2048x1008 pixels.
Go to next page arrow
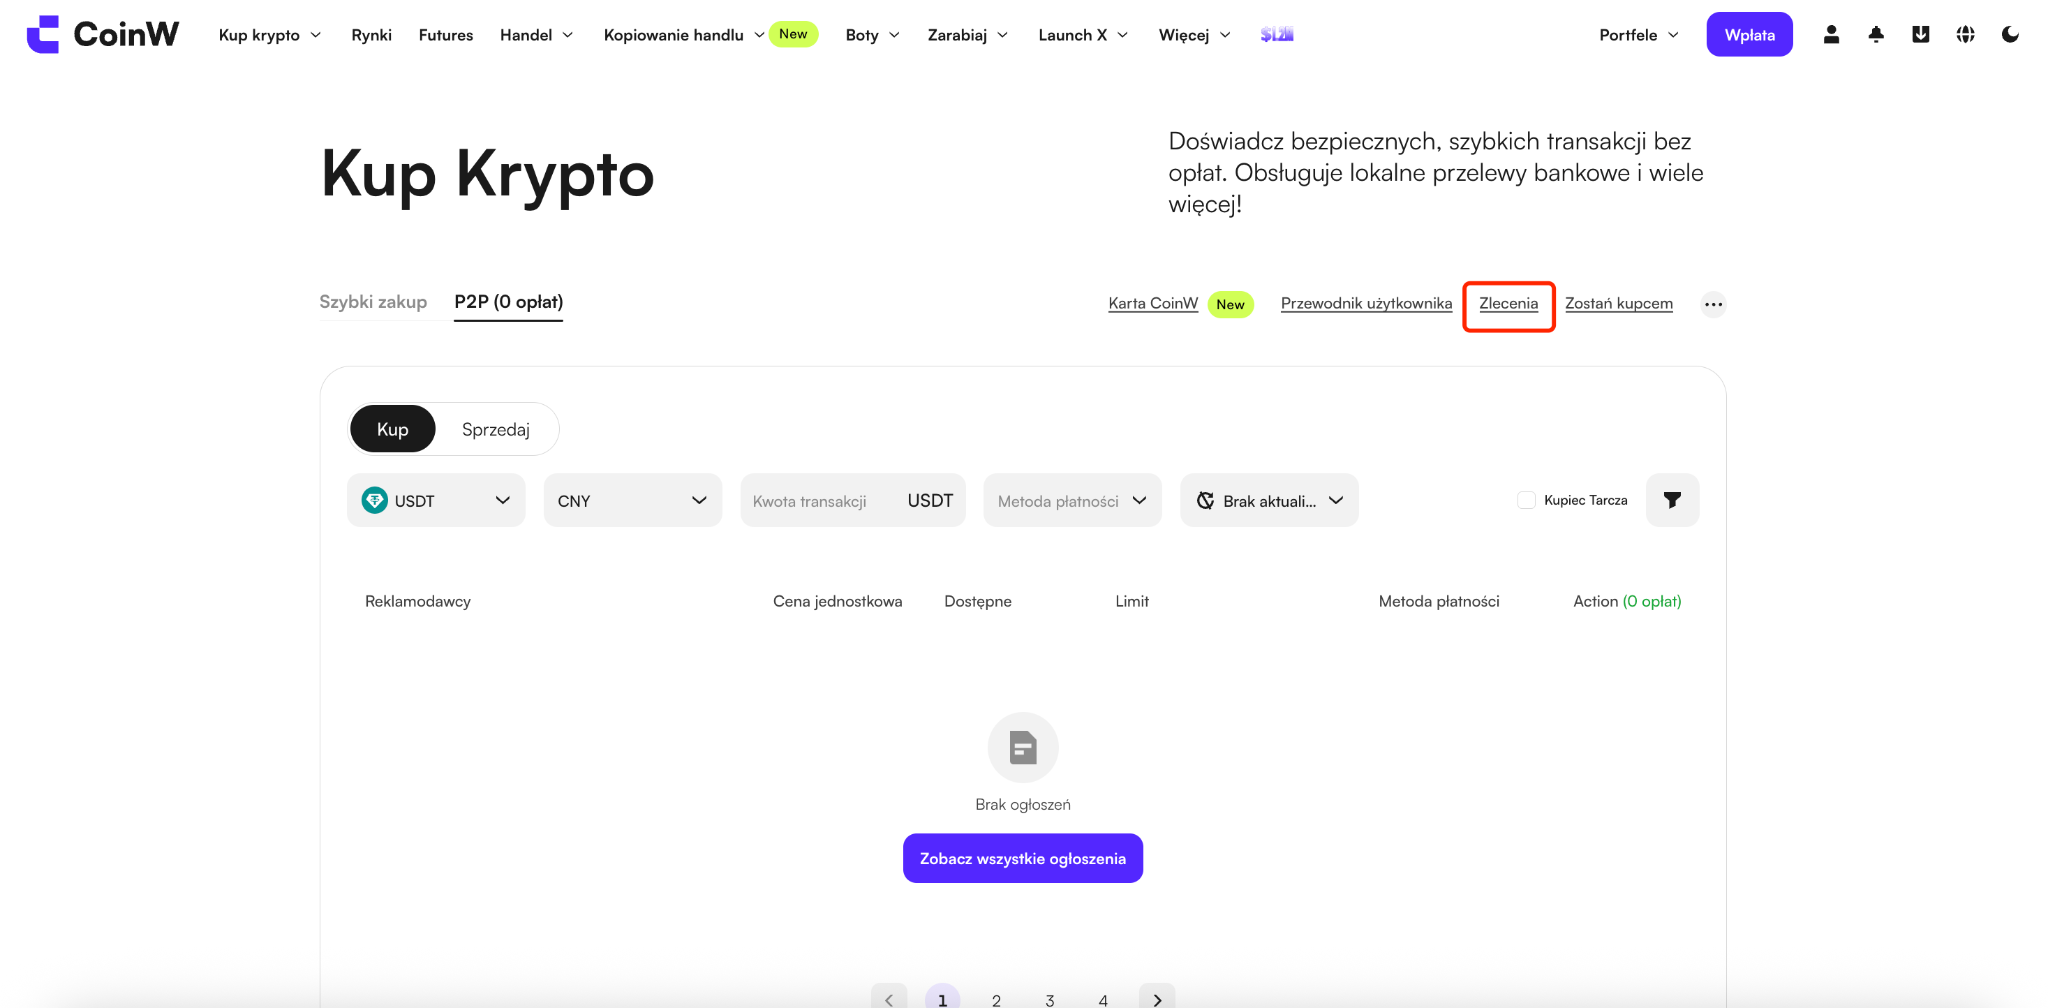tap(1157, 998)
